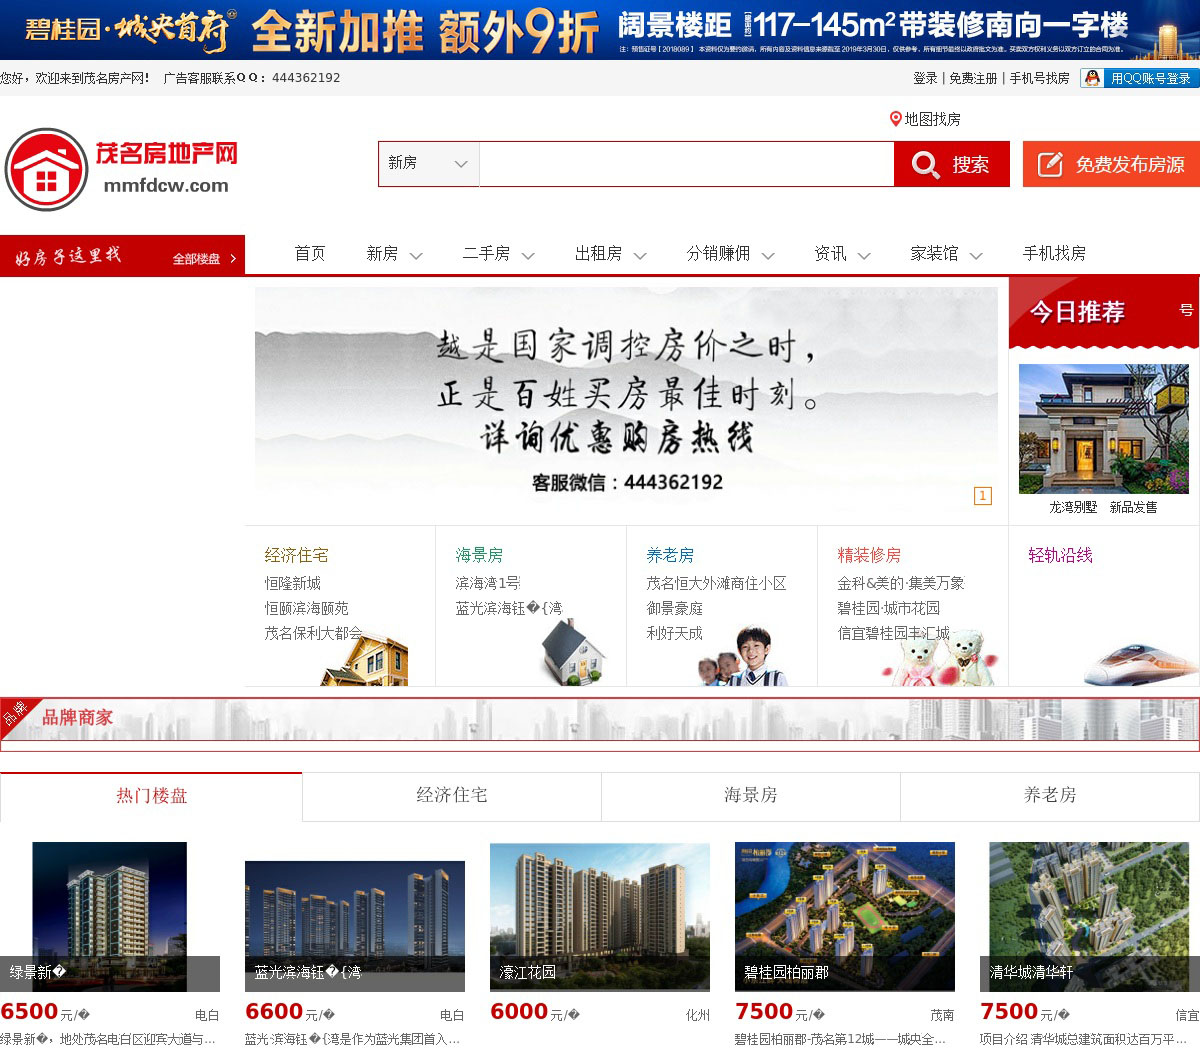This screenshot has width=1200, height=1063.
Task: Open 利好天成 listing link
Action: pos(674,633)
